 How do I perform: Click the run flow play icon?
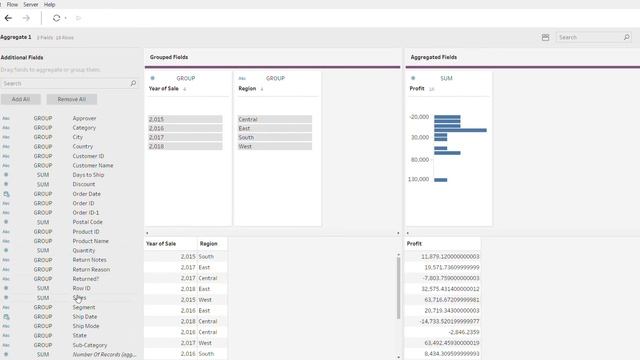pos(78,18)
